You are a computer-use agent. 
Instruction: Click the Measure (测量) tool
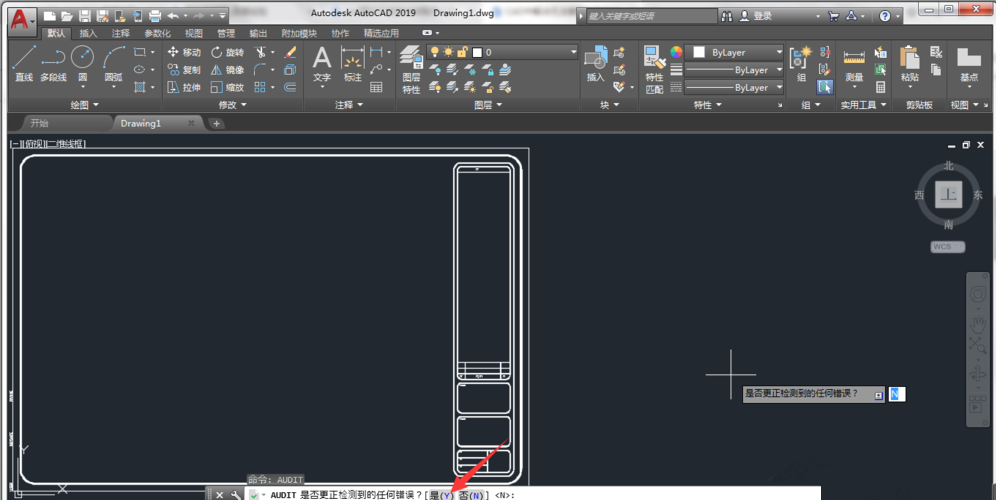point(854,64)
